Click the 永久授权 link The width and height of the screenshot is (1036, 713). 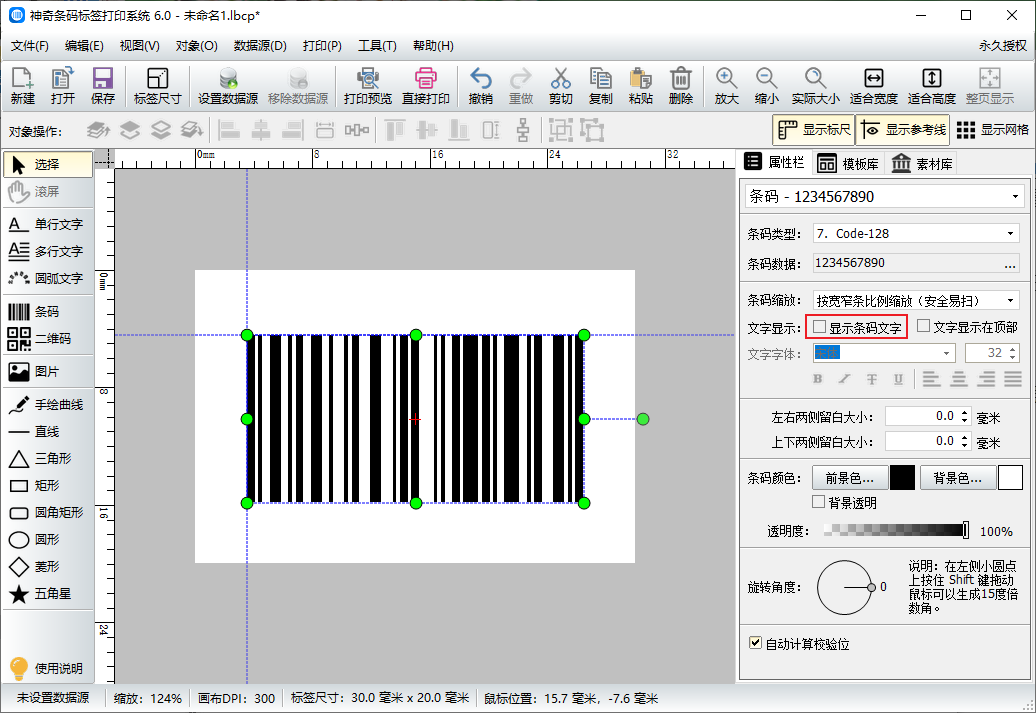tap(1003, 46)
